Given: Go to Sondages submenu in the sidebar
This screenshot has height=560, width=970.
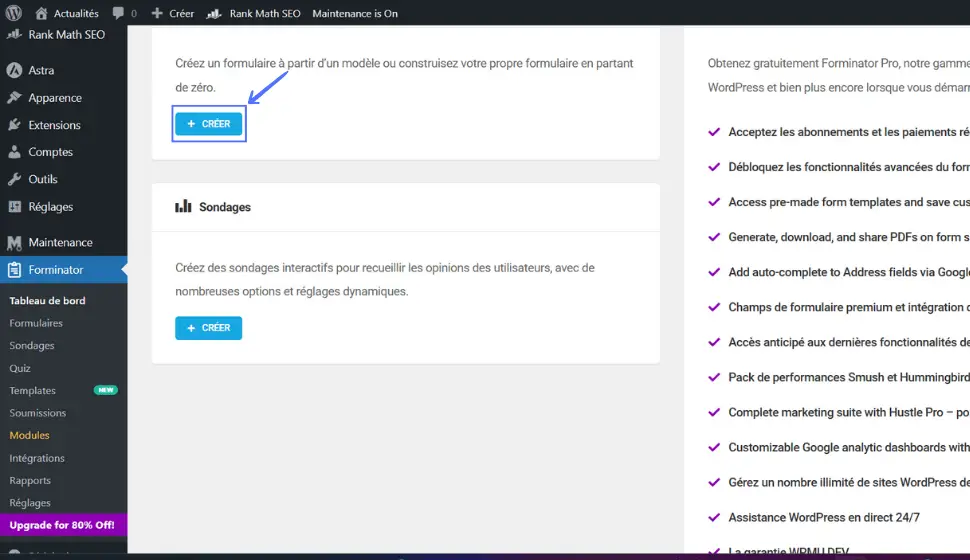Looking at the screenshot, I should [x=32, y=345].
